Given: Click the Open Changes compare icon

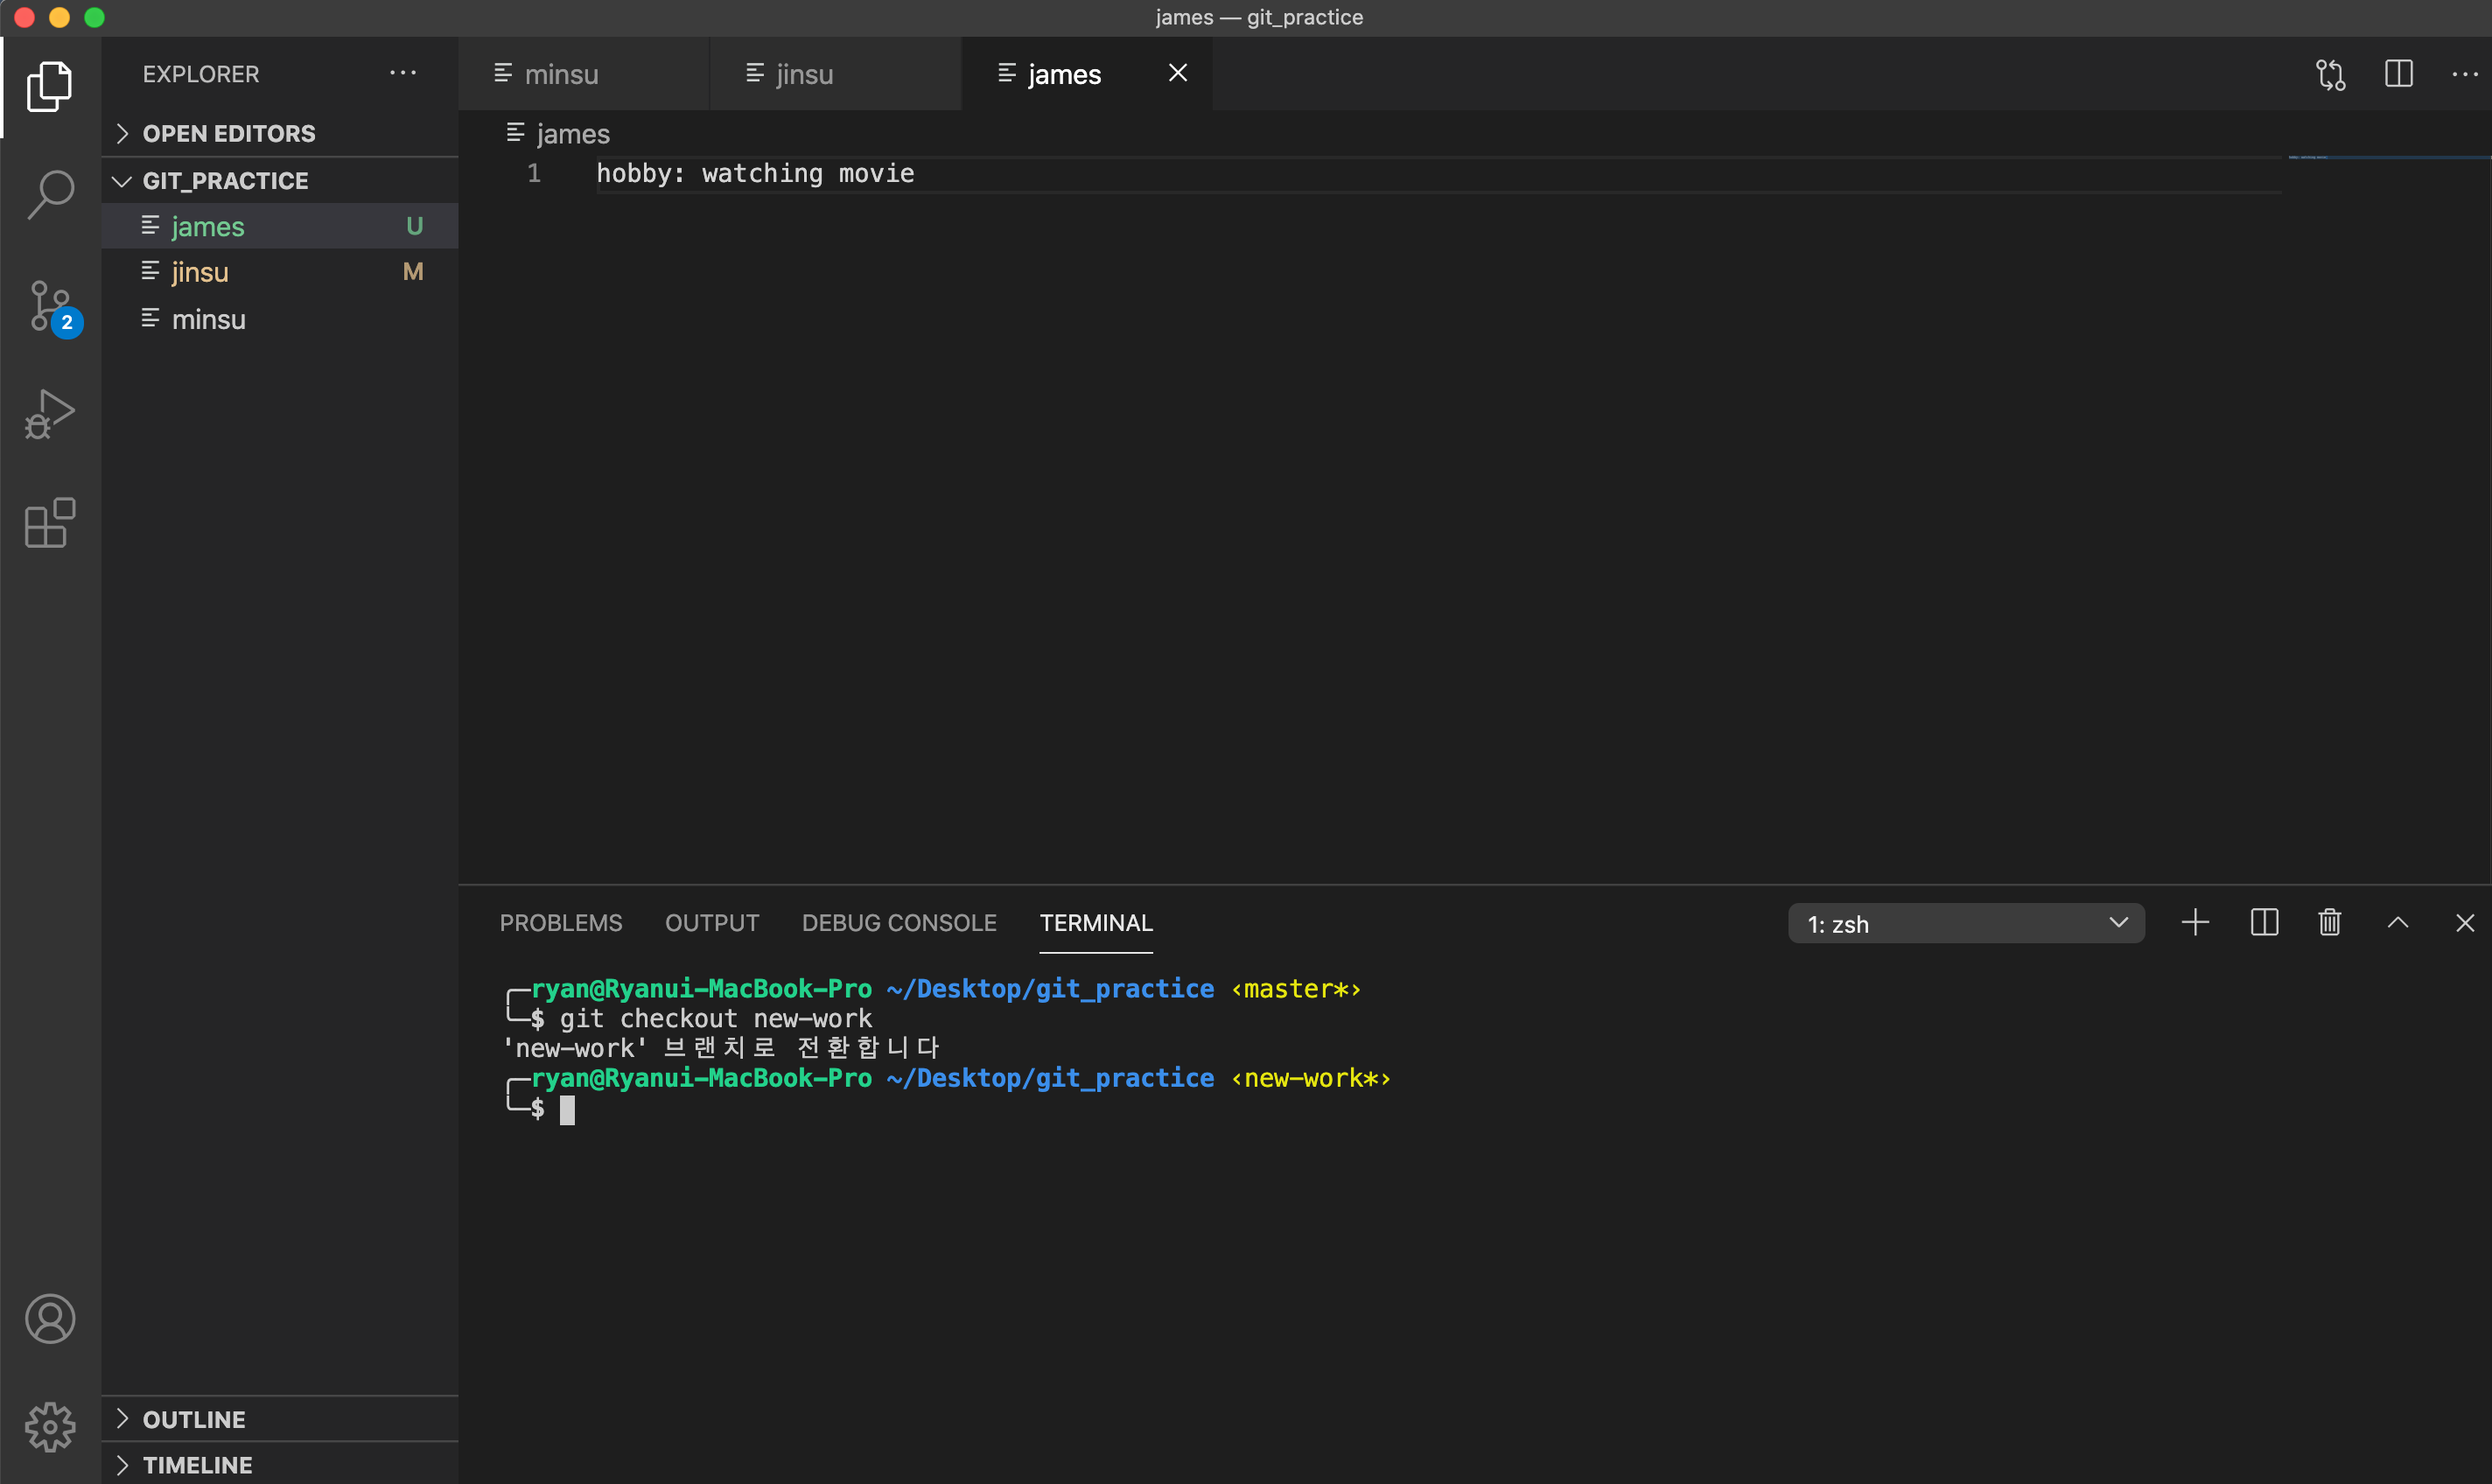Looking at the screenshot, I should pos(2330,74).
